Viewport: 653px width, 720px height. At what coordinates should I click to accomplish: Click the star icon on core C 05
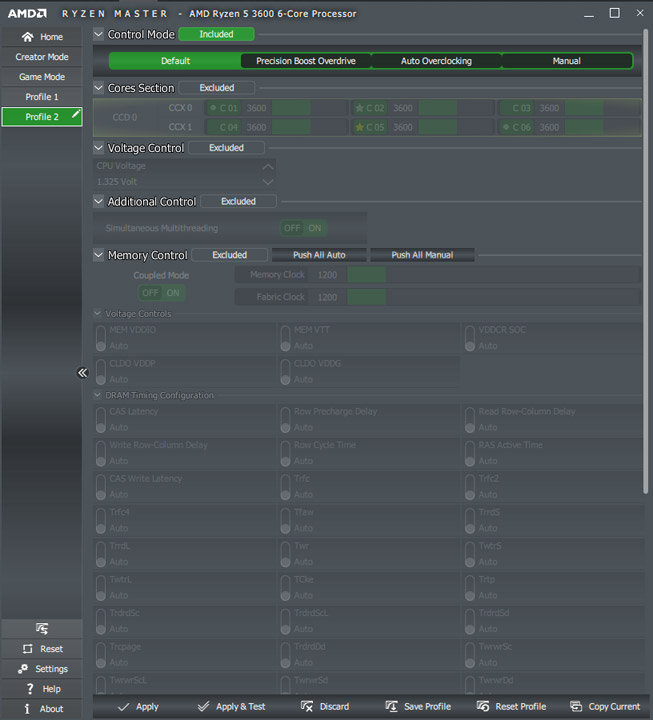click(360, 127)
